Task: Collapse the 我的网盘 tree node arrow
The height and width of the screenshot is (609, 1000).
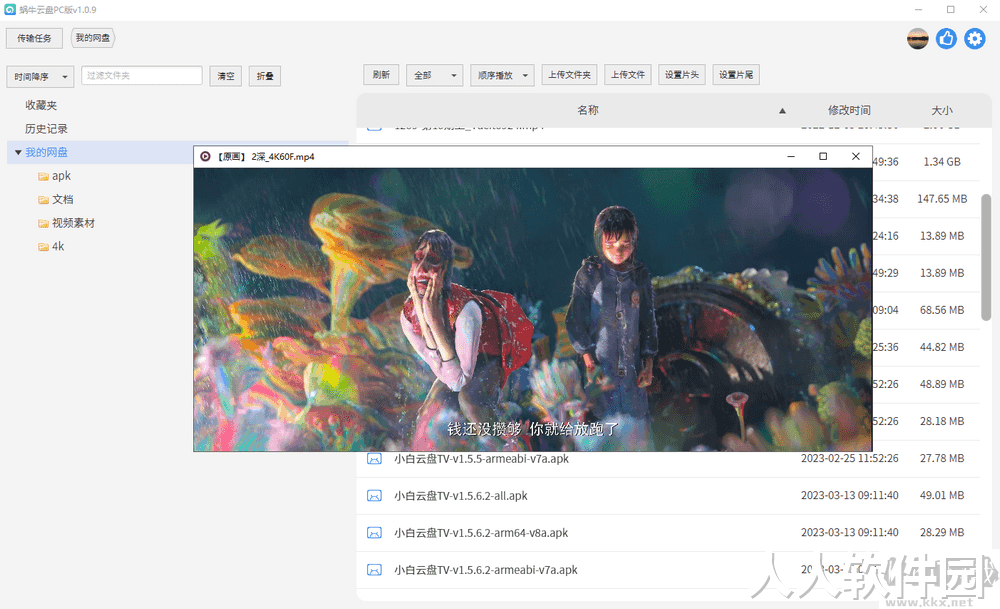Action: [18, 152]
